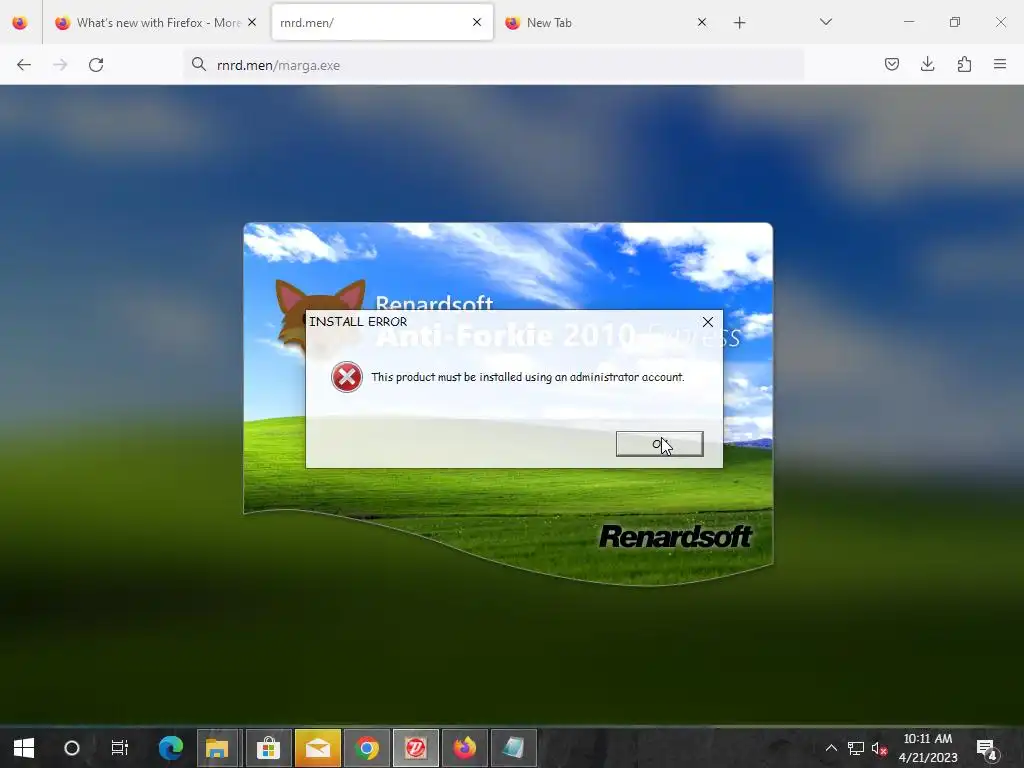Image resolution: width=1024 pixels, height=768 pixels.
Task: Click the red app icon on taskbar
Action: coord(415,748)
